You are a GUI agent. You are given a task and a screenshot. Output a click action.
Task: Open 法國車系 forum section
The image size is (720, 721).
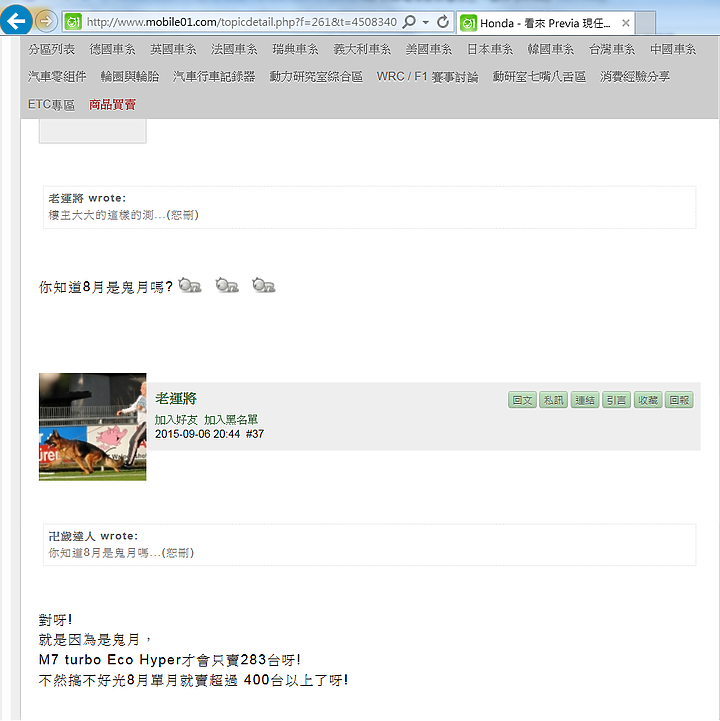pyautogui.click(x=234, y=49)
